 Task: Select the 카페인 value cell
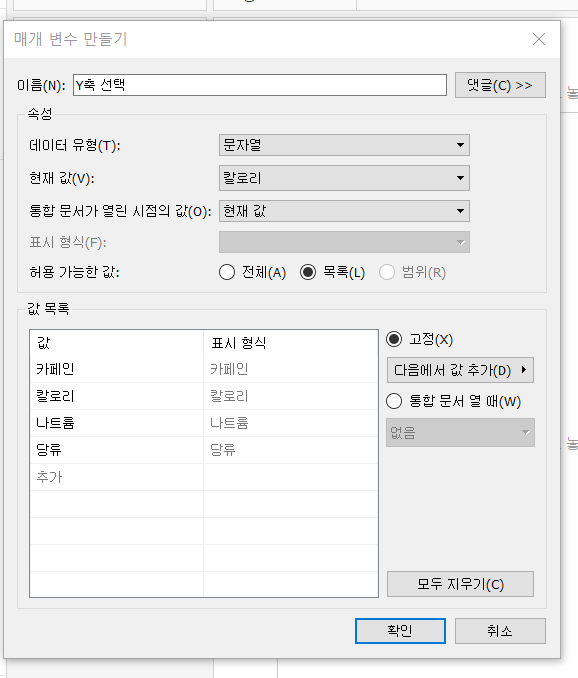117,369
